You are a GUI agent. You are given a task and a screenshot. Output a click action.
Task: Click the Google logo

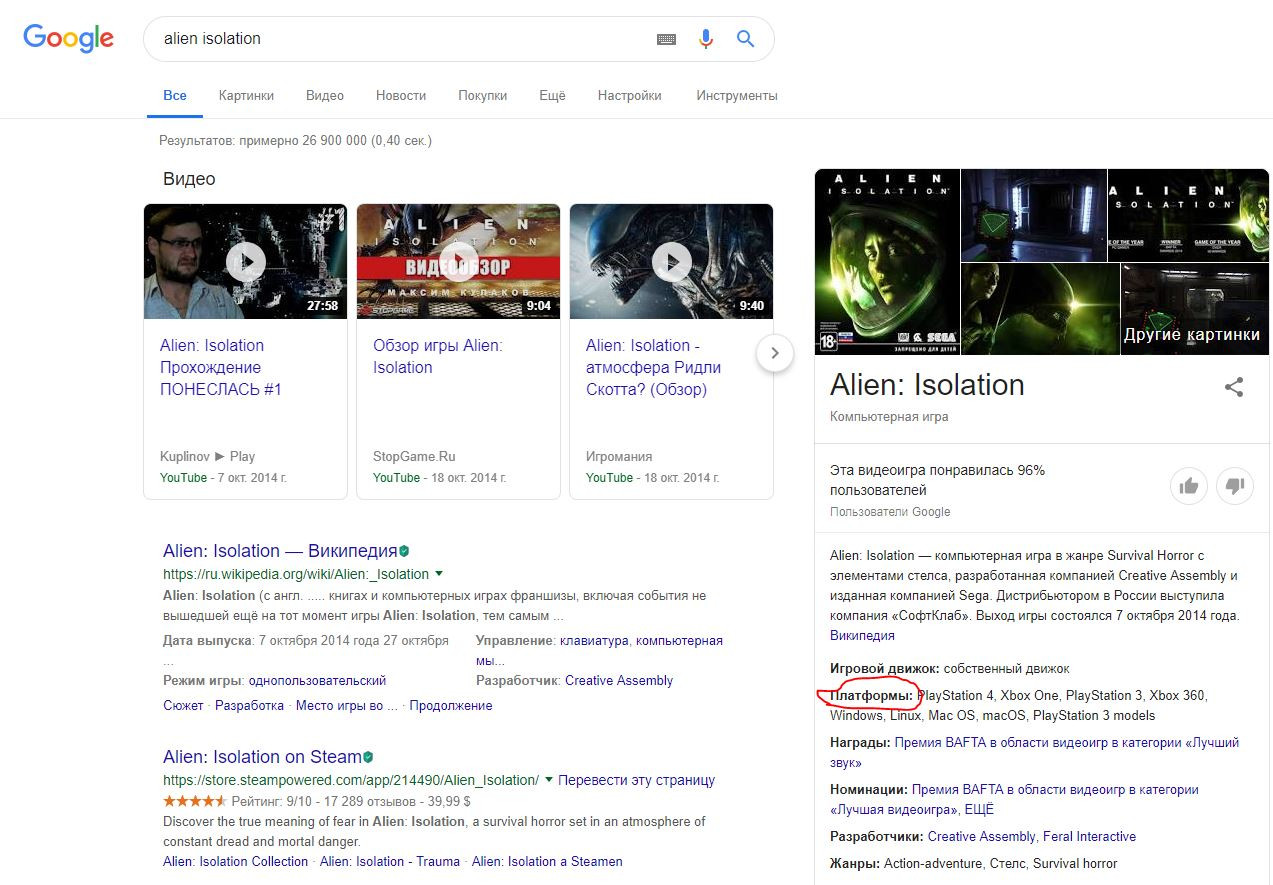68,38
